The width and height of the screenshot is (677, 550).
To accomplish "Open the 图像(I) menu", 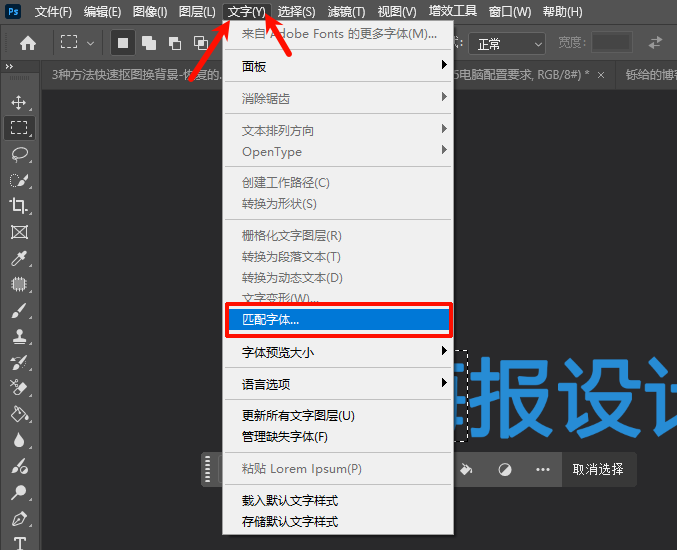I will (x=150, y=12).
